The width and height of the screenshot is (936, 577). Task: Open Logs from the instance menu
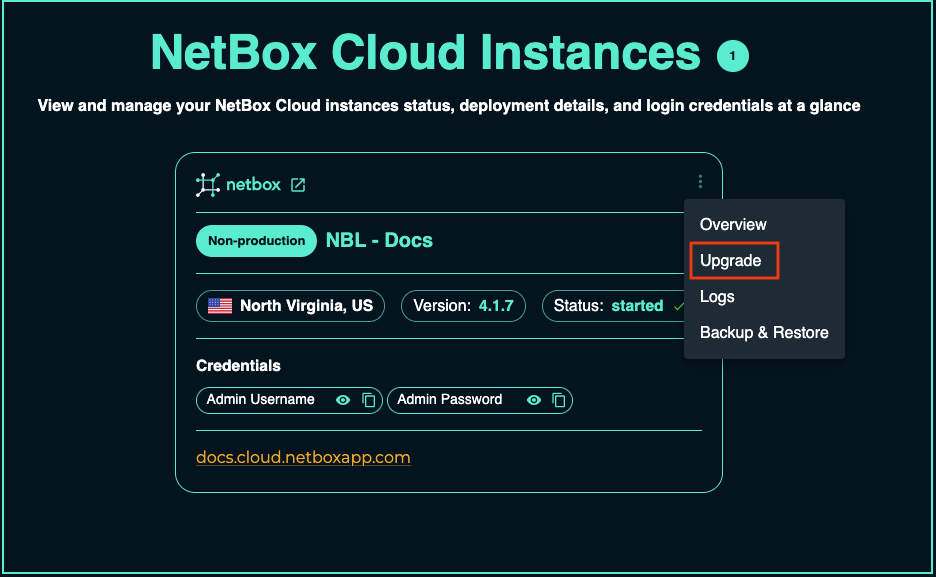(717, 297)
